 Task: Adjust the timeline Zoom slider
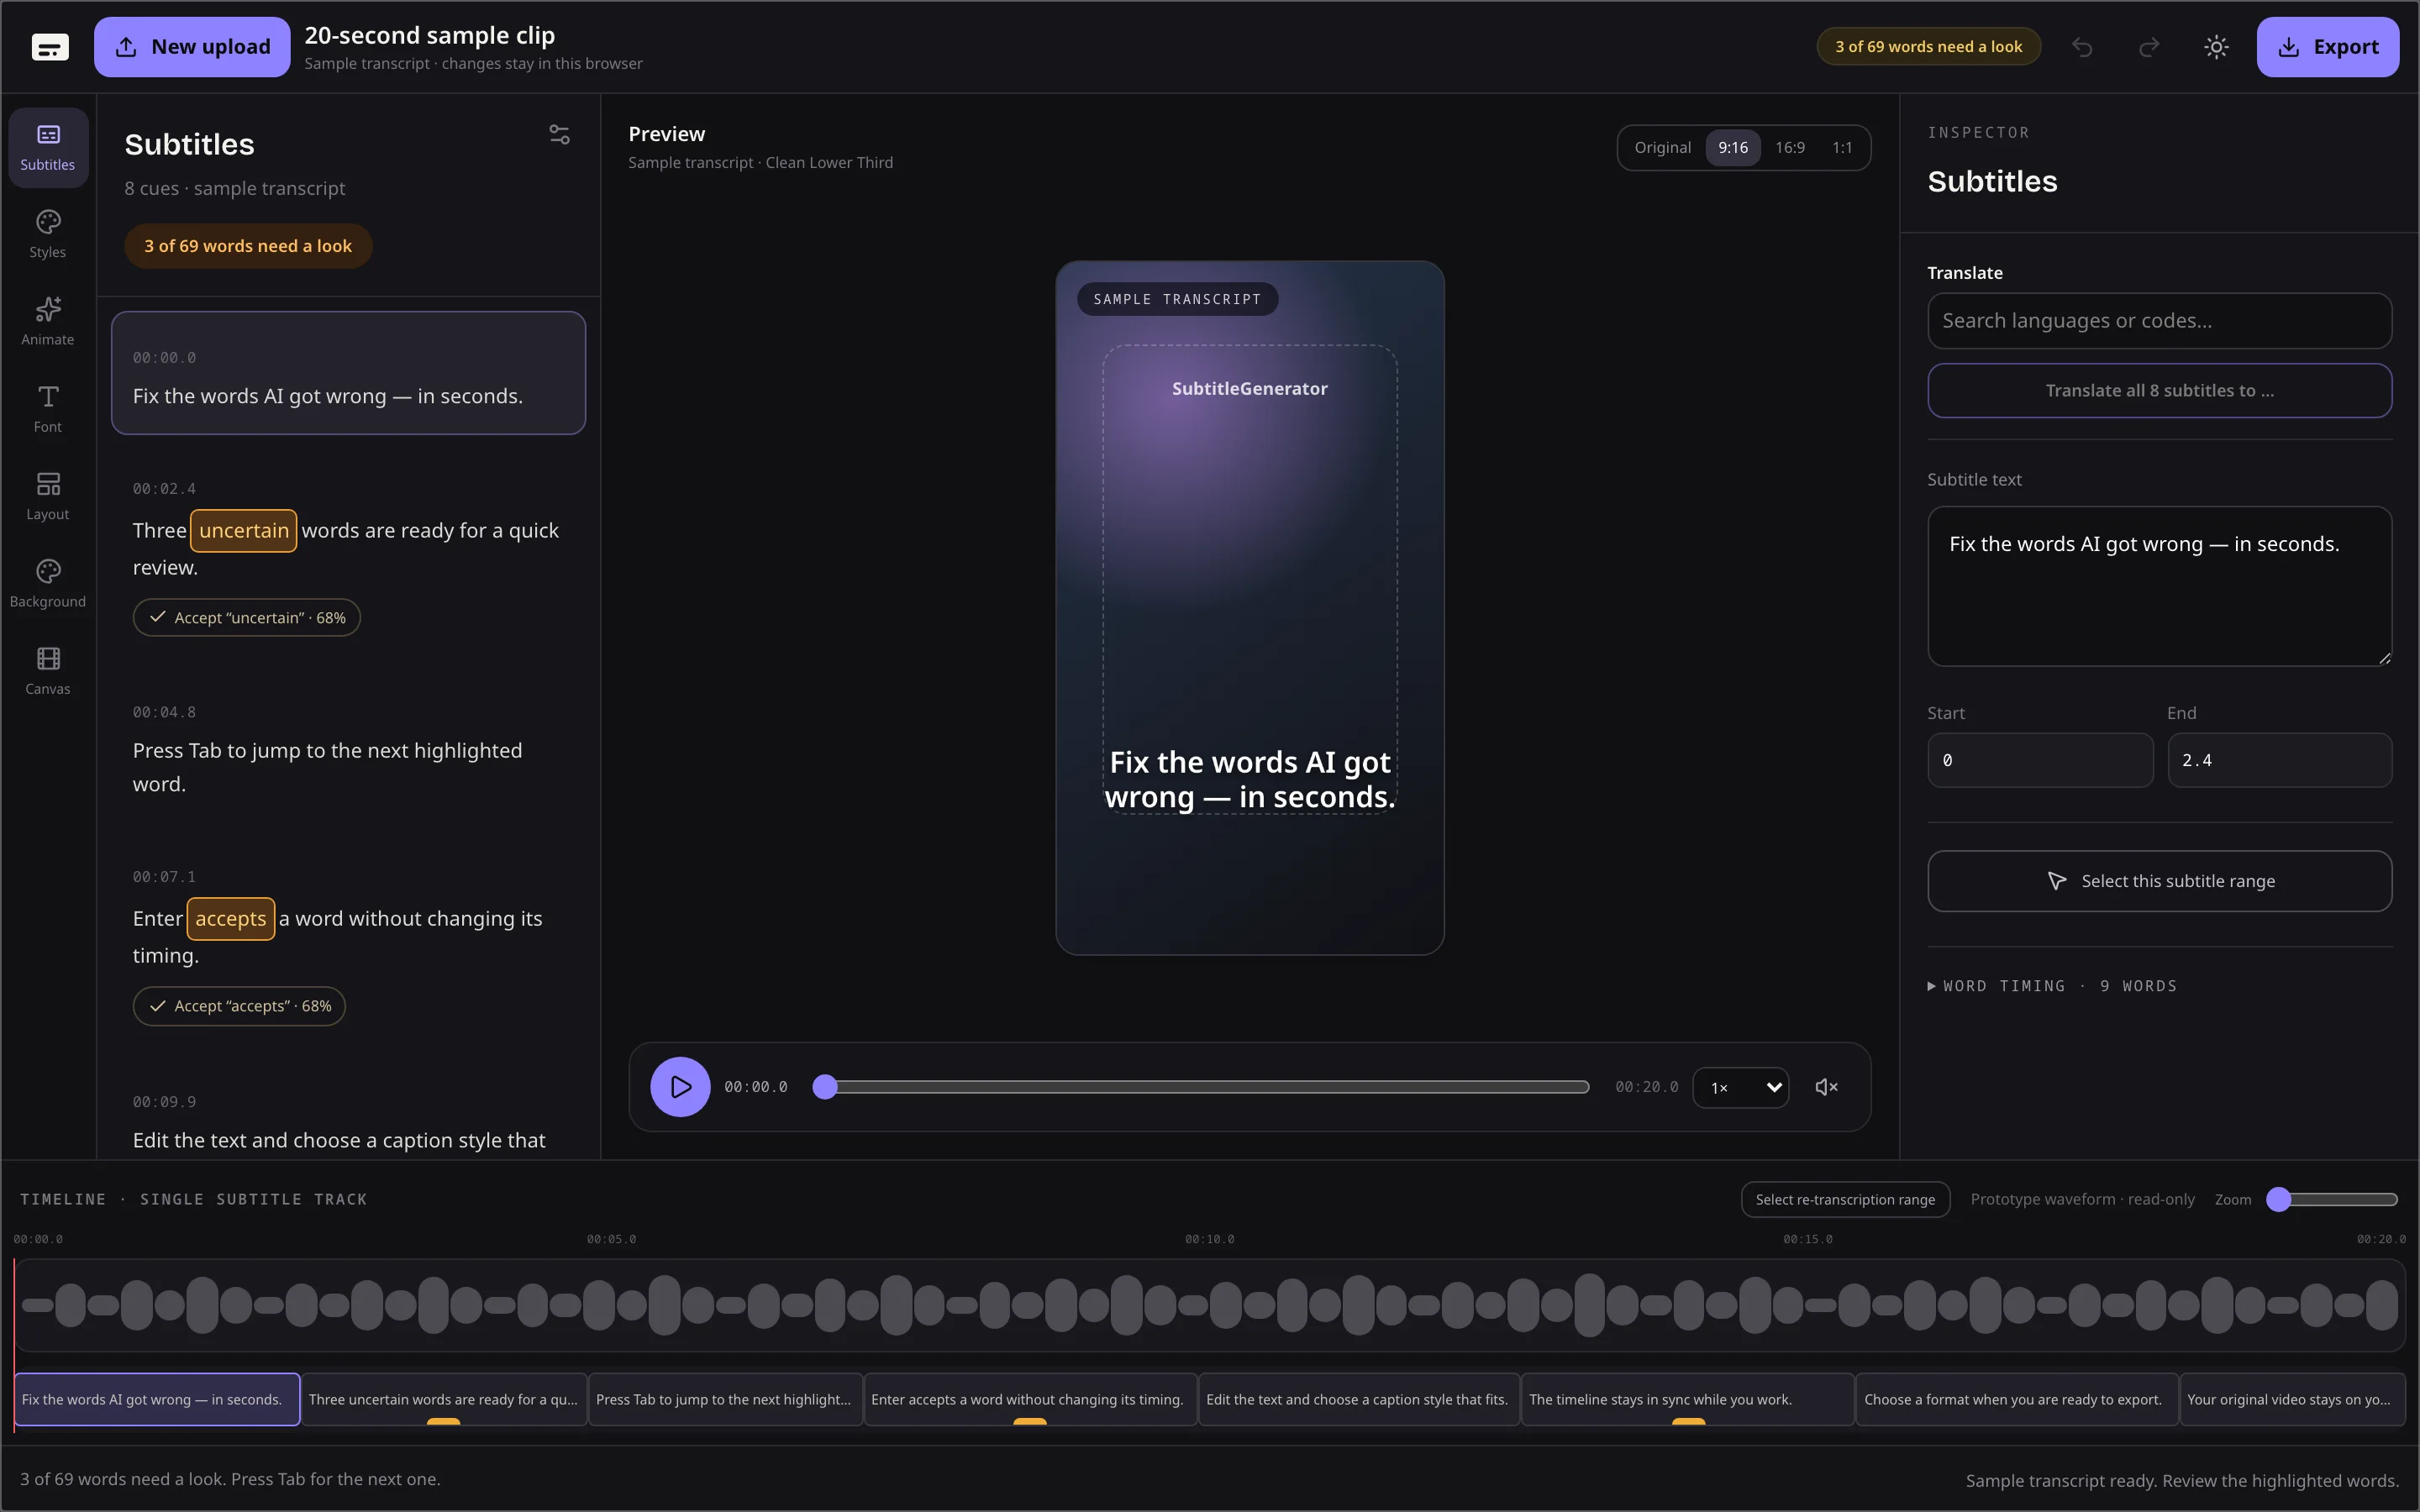click(x=2332, y=1199)
